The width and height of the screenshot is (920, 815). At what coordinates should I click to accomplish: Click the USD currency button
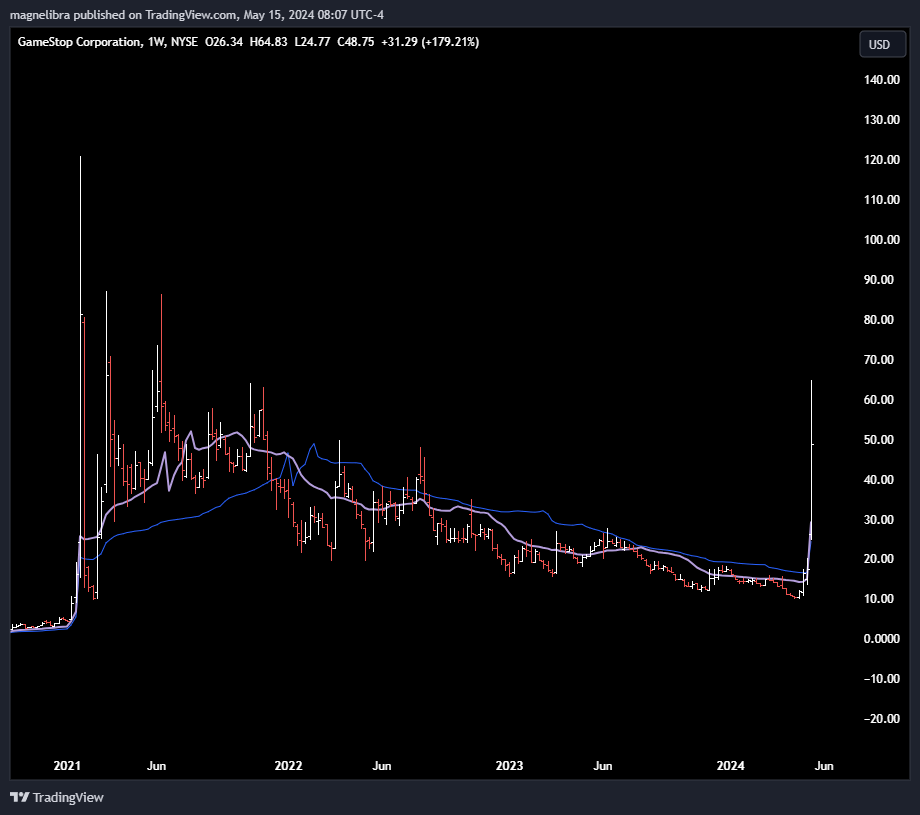(x=882, y=45)
